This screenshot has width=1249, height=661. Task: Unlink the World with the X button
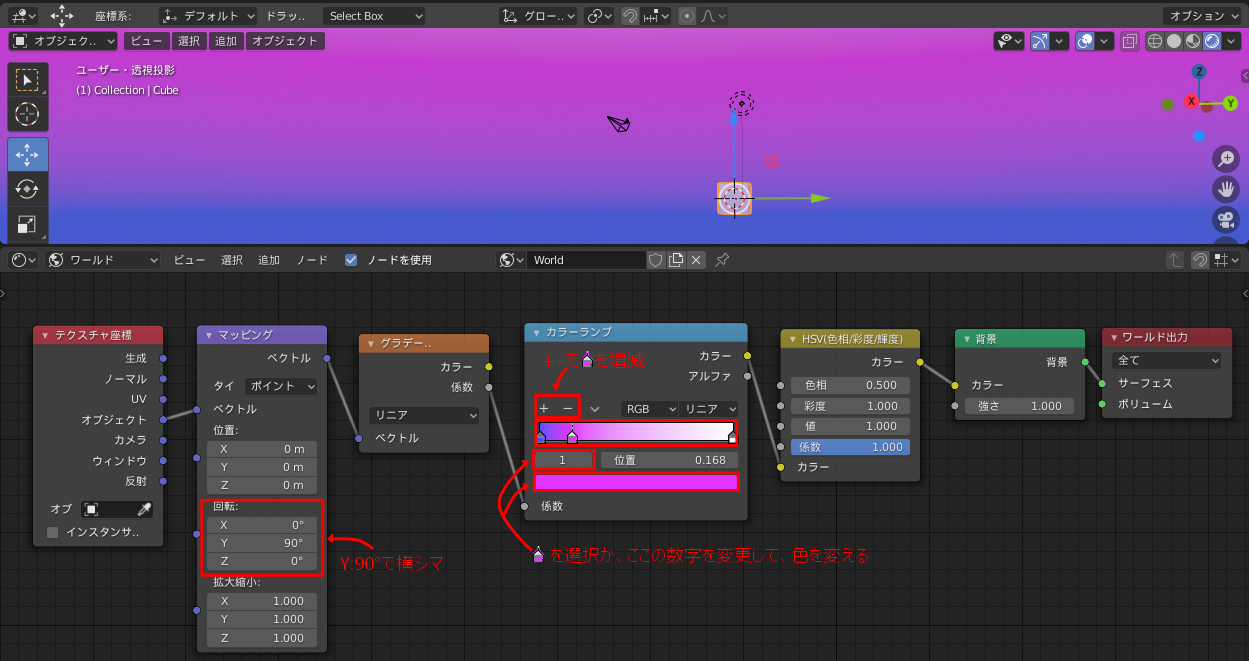coord(696,259)
